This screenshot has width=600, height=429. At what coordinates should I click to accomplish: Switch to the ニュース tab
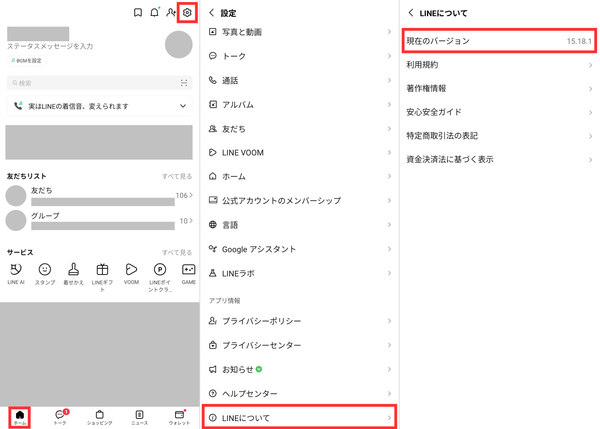(x=140, y=417)
